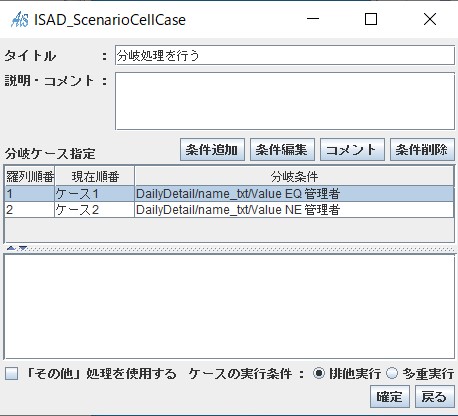Select the ケース2 row with NE 管理者

coord(229,210)
